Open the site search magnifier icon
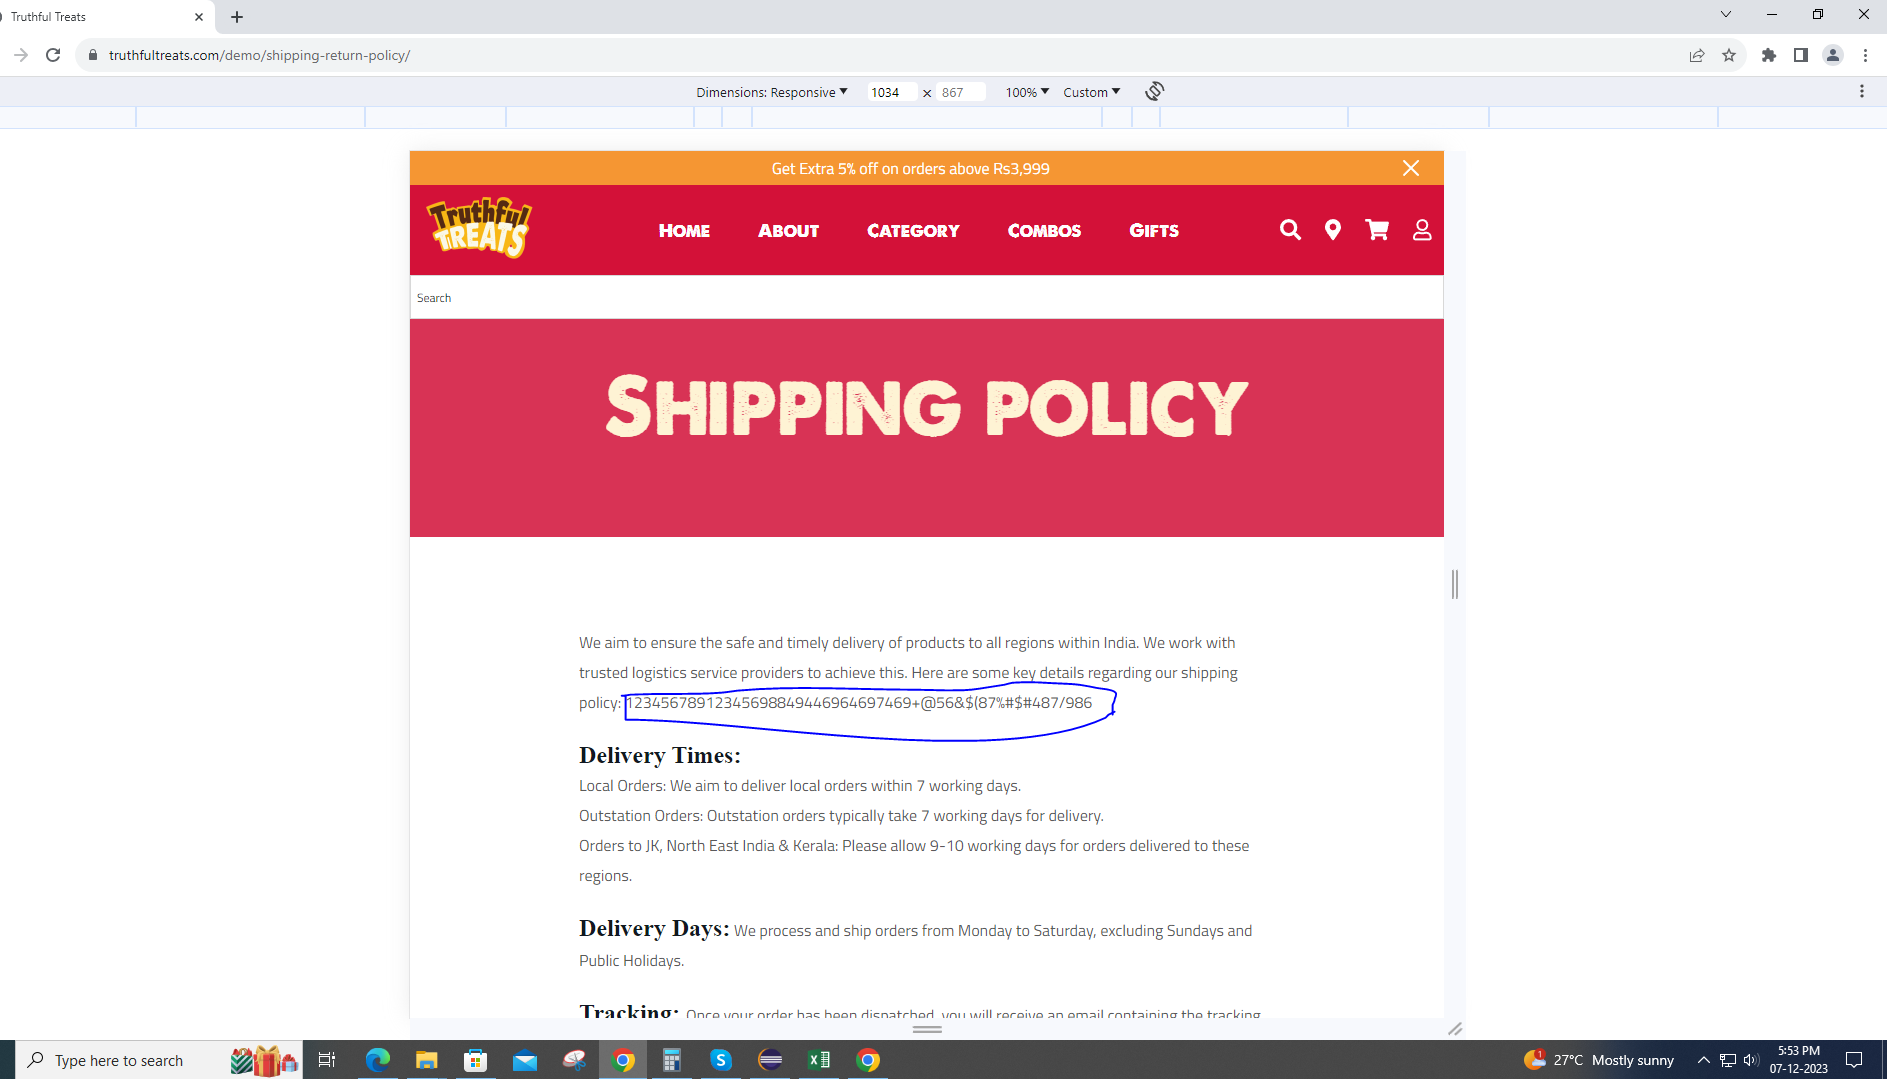 point(1290,230)
